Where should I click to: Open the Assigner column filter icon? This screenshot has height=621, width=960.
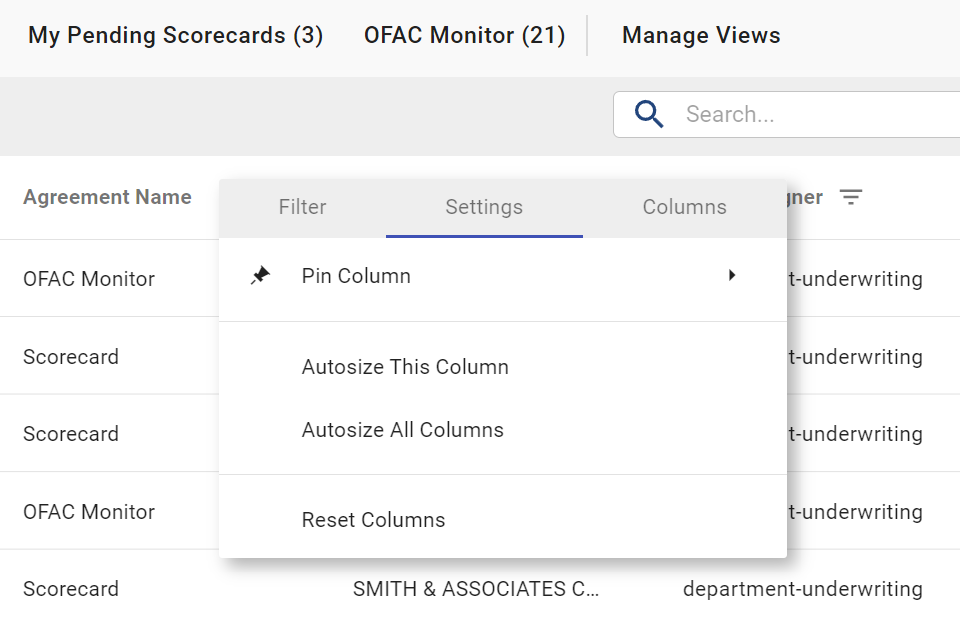tap(851, 197)
